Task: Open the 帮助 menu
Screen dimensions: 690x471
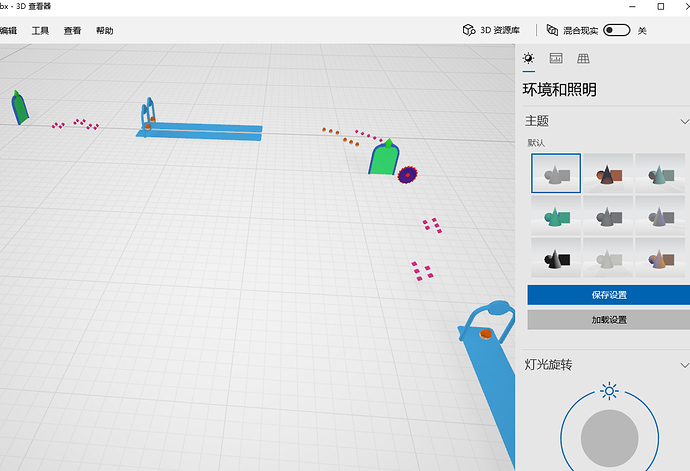Action: (x=105, y=30)
